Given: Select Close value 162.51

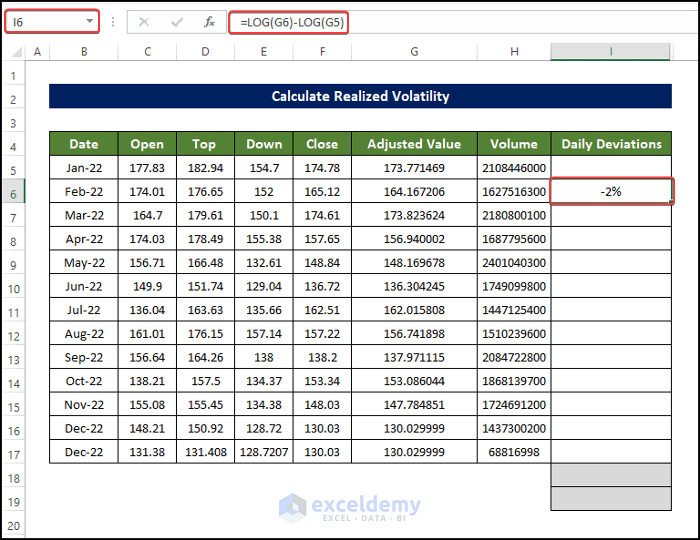Looking at the screenshot, I should 322,310.
